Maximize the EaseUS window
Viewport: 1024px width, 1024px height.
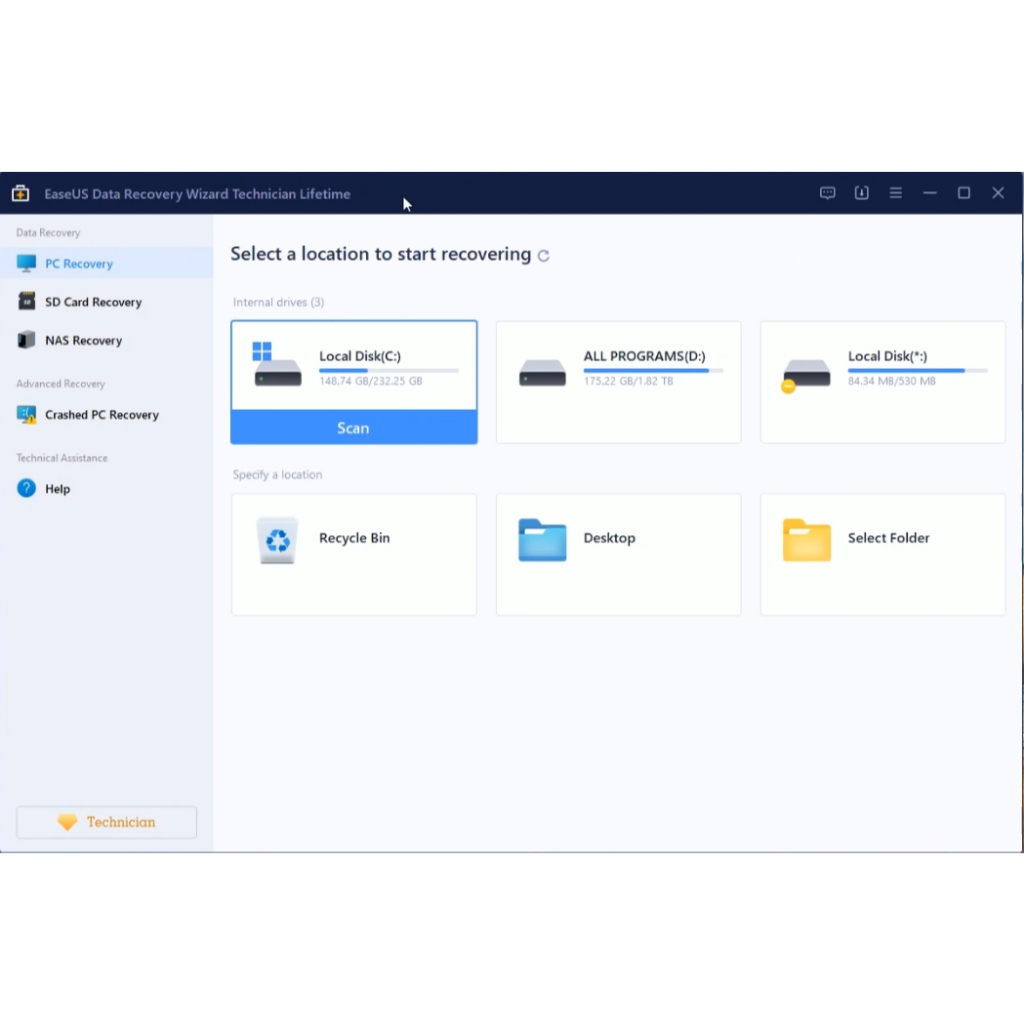(x=963, y=193)
